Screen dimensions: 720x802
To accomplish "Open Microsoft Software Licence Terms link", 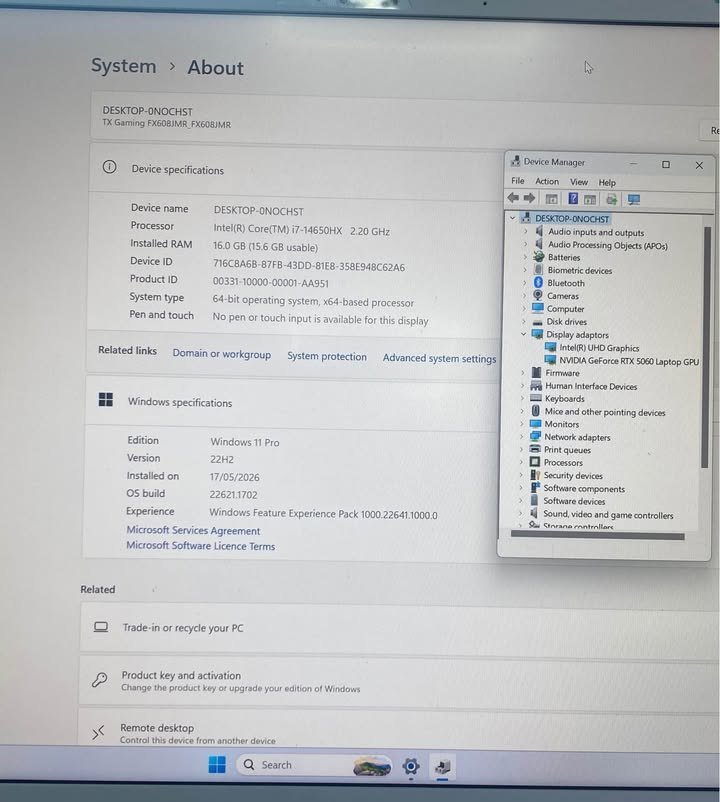I will [x=200, y=546].
